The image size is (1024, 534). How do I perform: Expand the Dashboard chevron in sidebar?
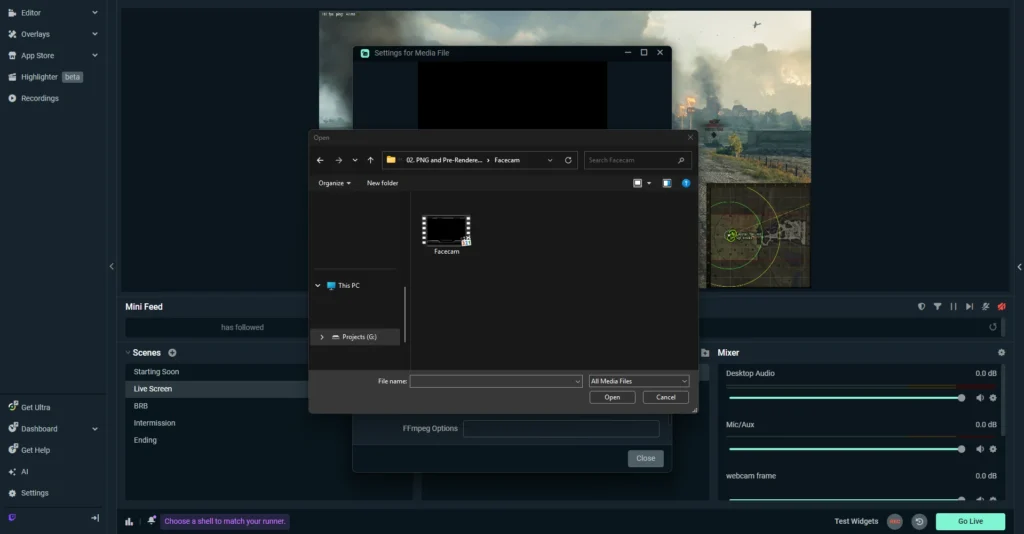pyautogui.click(x=95, y=429)
